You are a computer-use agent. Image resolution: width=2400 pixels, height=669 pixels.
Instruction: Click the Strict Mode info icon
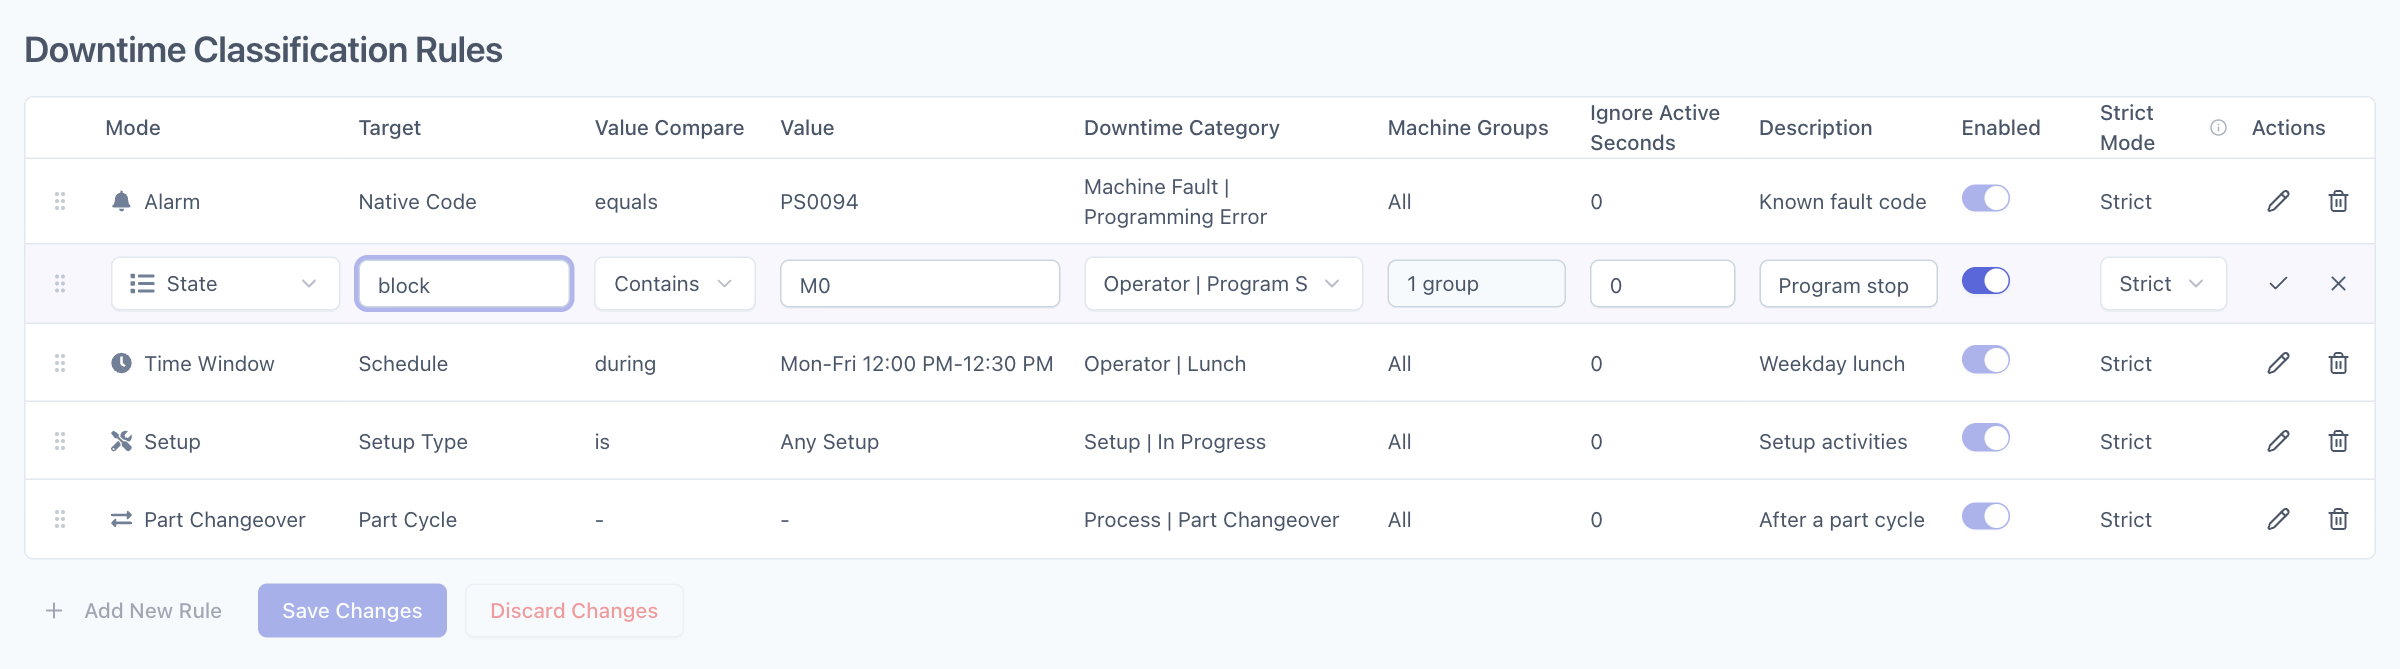click(x=2218, y=127)
